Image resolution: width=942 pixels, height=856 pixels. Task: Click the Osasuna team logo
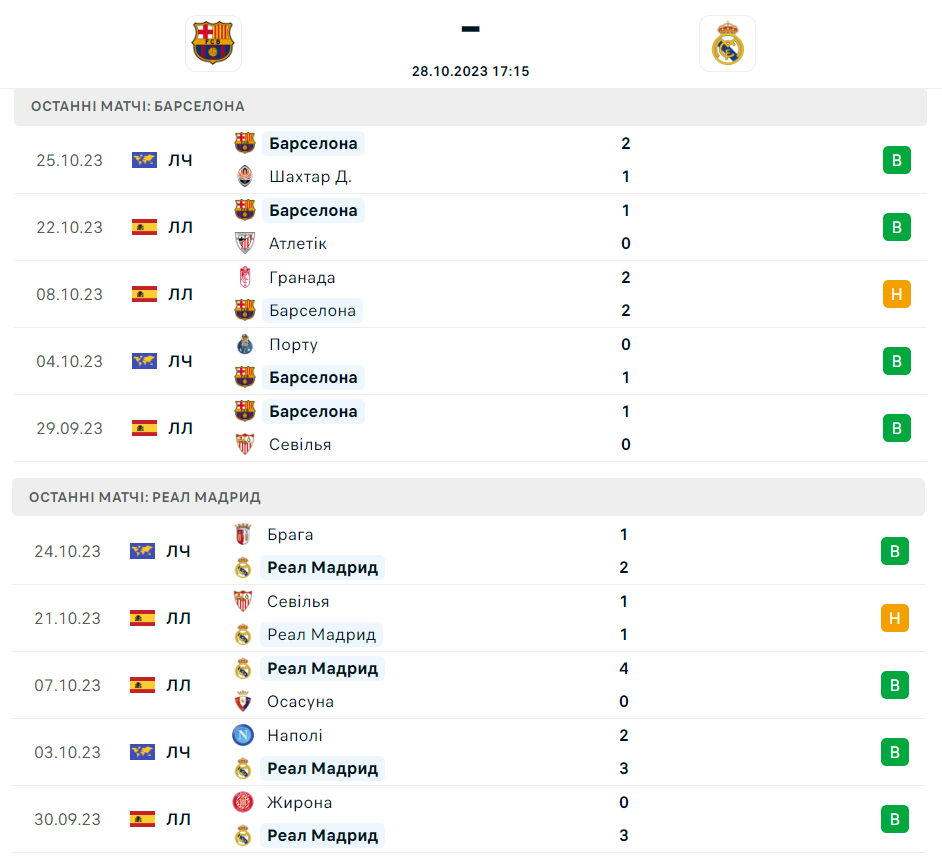243,702
